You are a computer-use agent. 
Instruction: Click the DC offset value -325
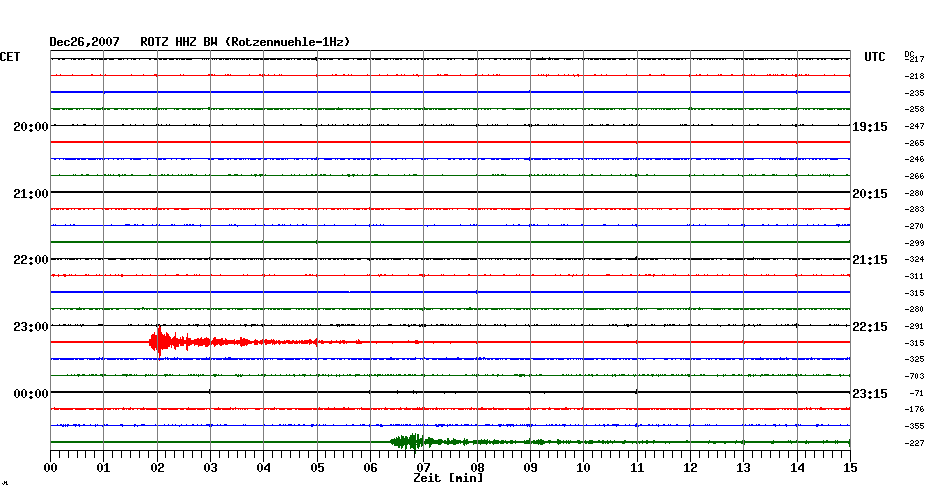(914, 359)
